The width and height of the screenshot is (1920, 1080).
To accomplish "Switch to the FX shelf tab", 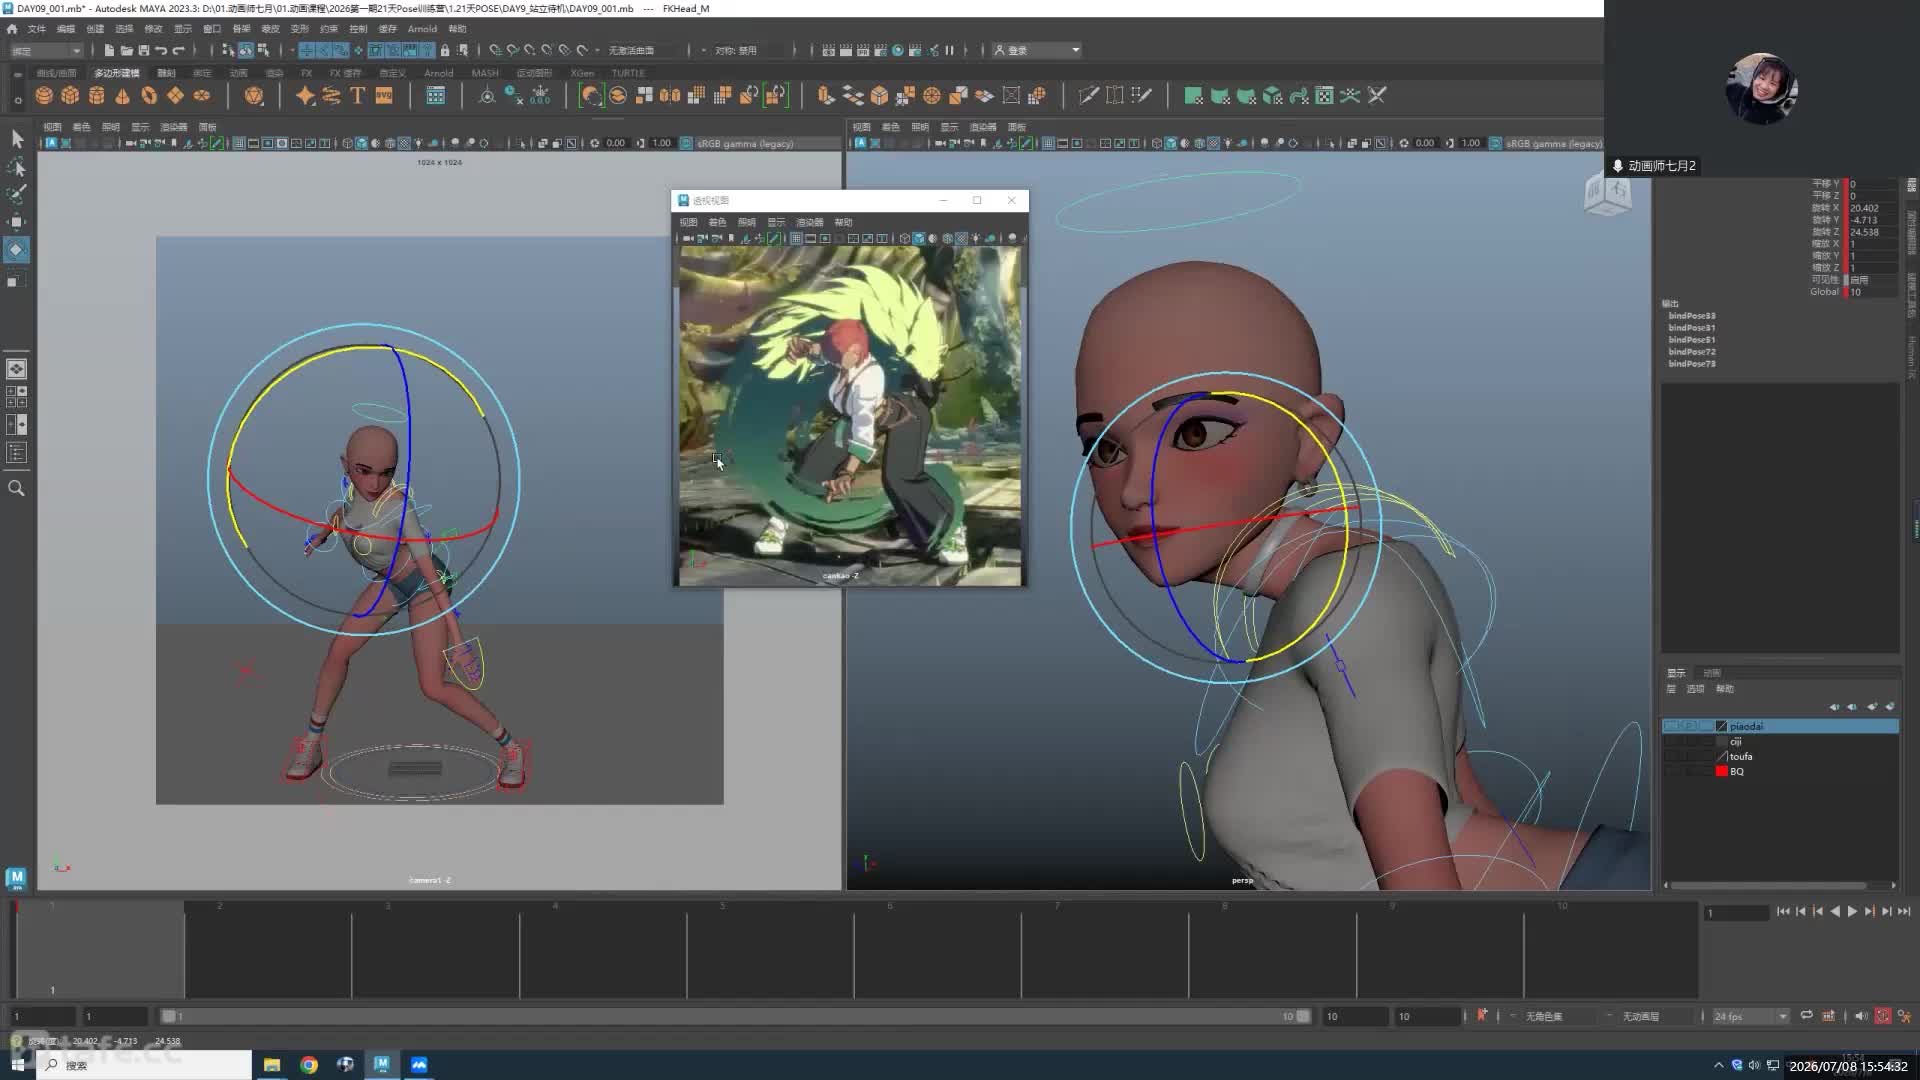I will click(x=306, y=73).
